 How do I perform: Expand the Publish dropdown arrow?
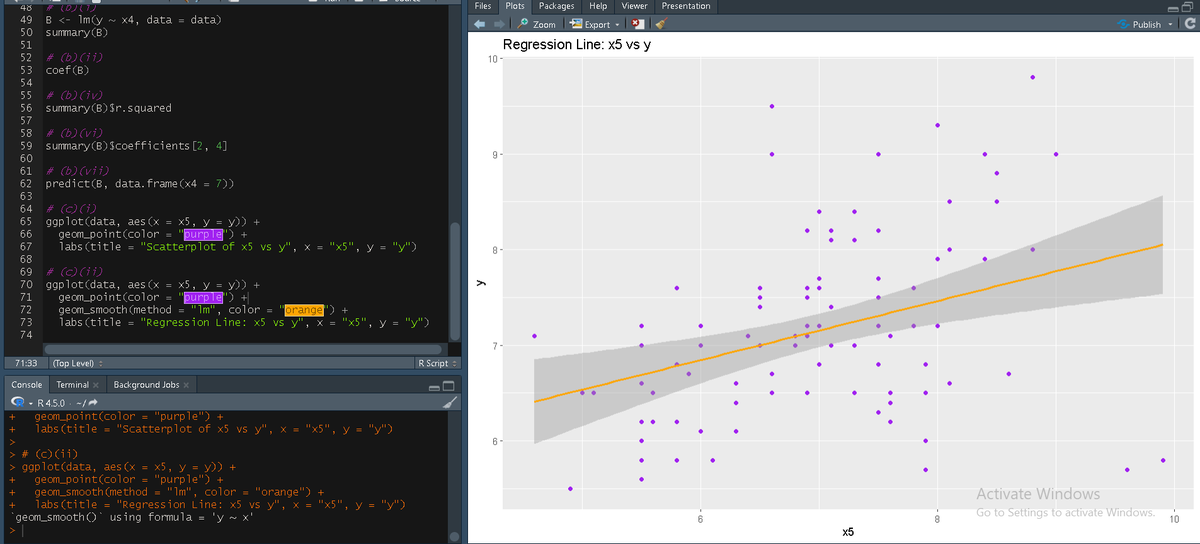1171,24
